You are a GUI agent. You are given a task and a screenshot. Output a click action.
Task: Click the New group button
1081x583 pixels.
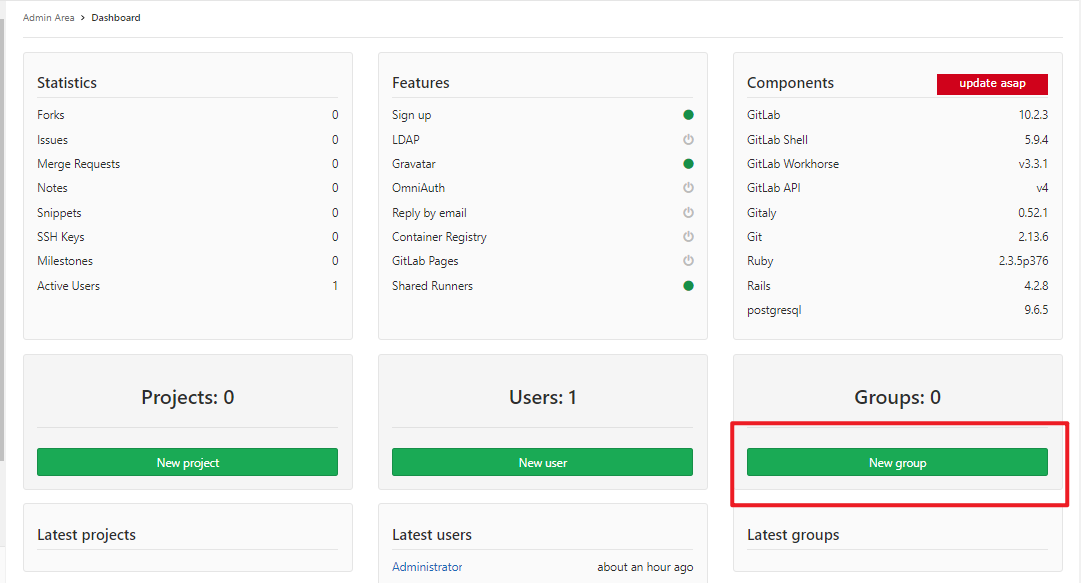point(897,462)
